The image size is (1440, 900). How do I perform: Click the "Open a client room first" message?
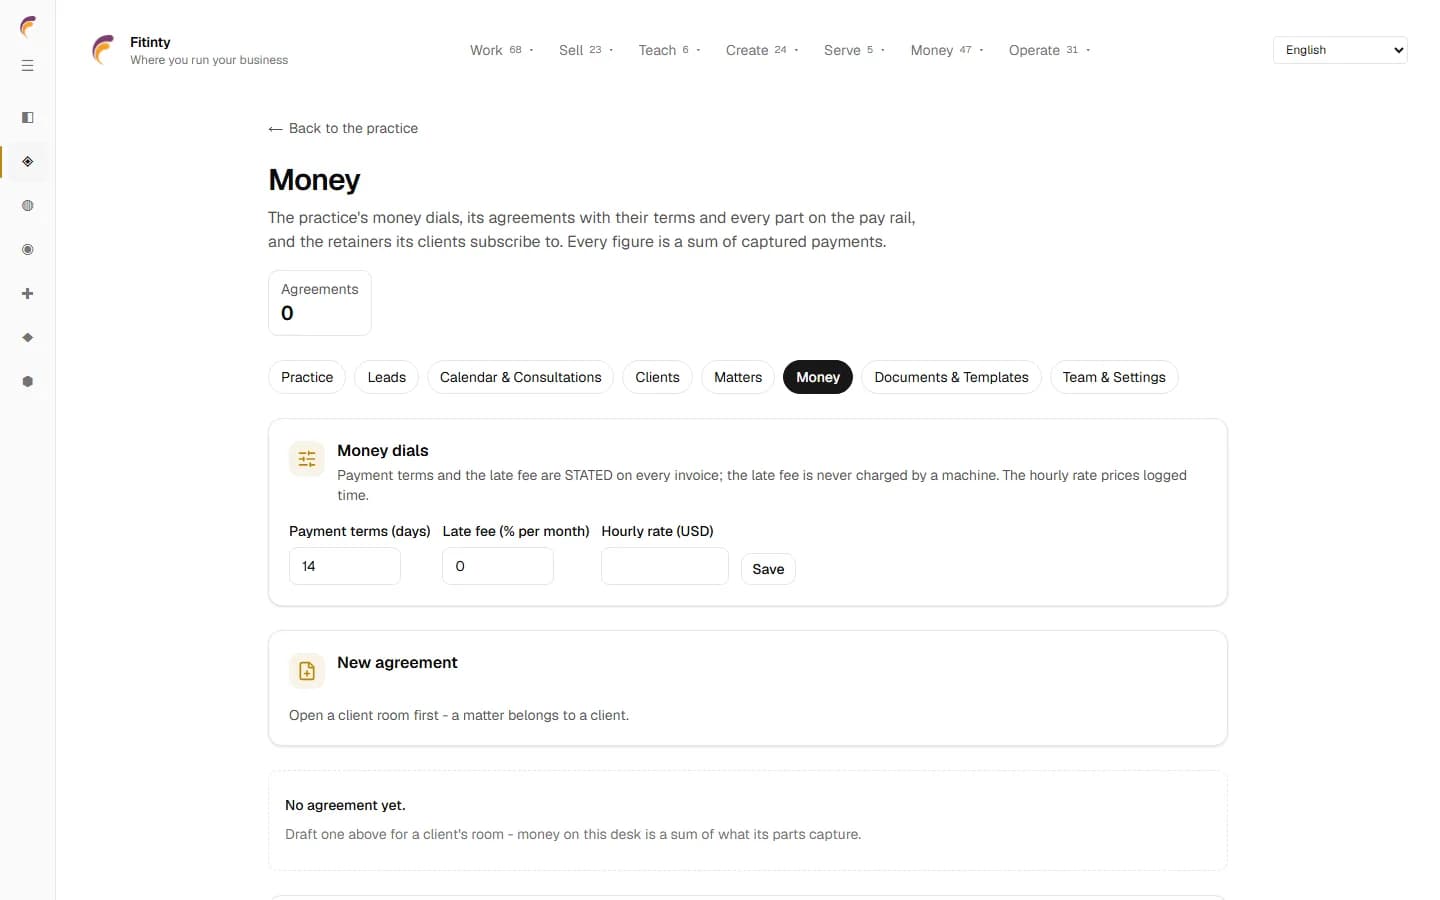[x=459, y=715]
